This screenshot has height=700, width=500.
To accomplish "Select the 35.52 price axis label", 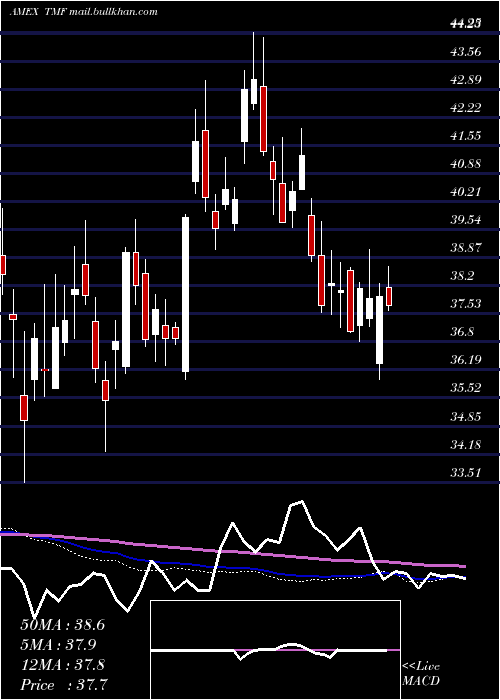I will 466,388.
